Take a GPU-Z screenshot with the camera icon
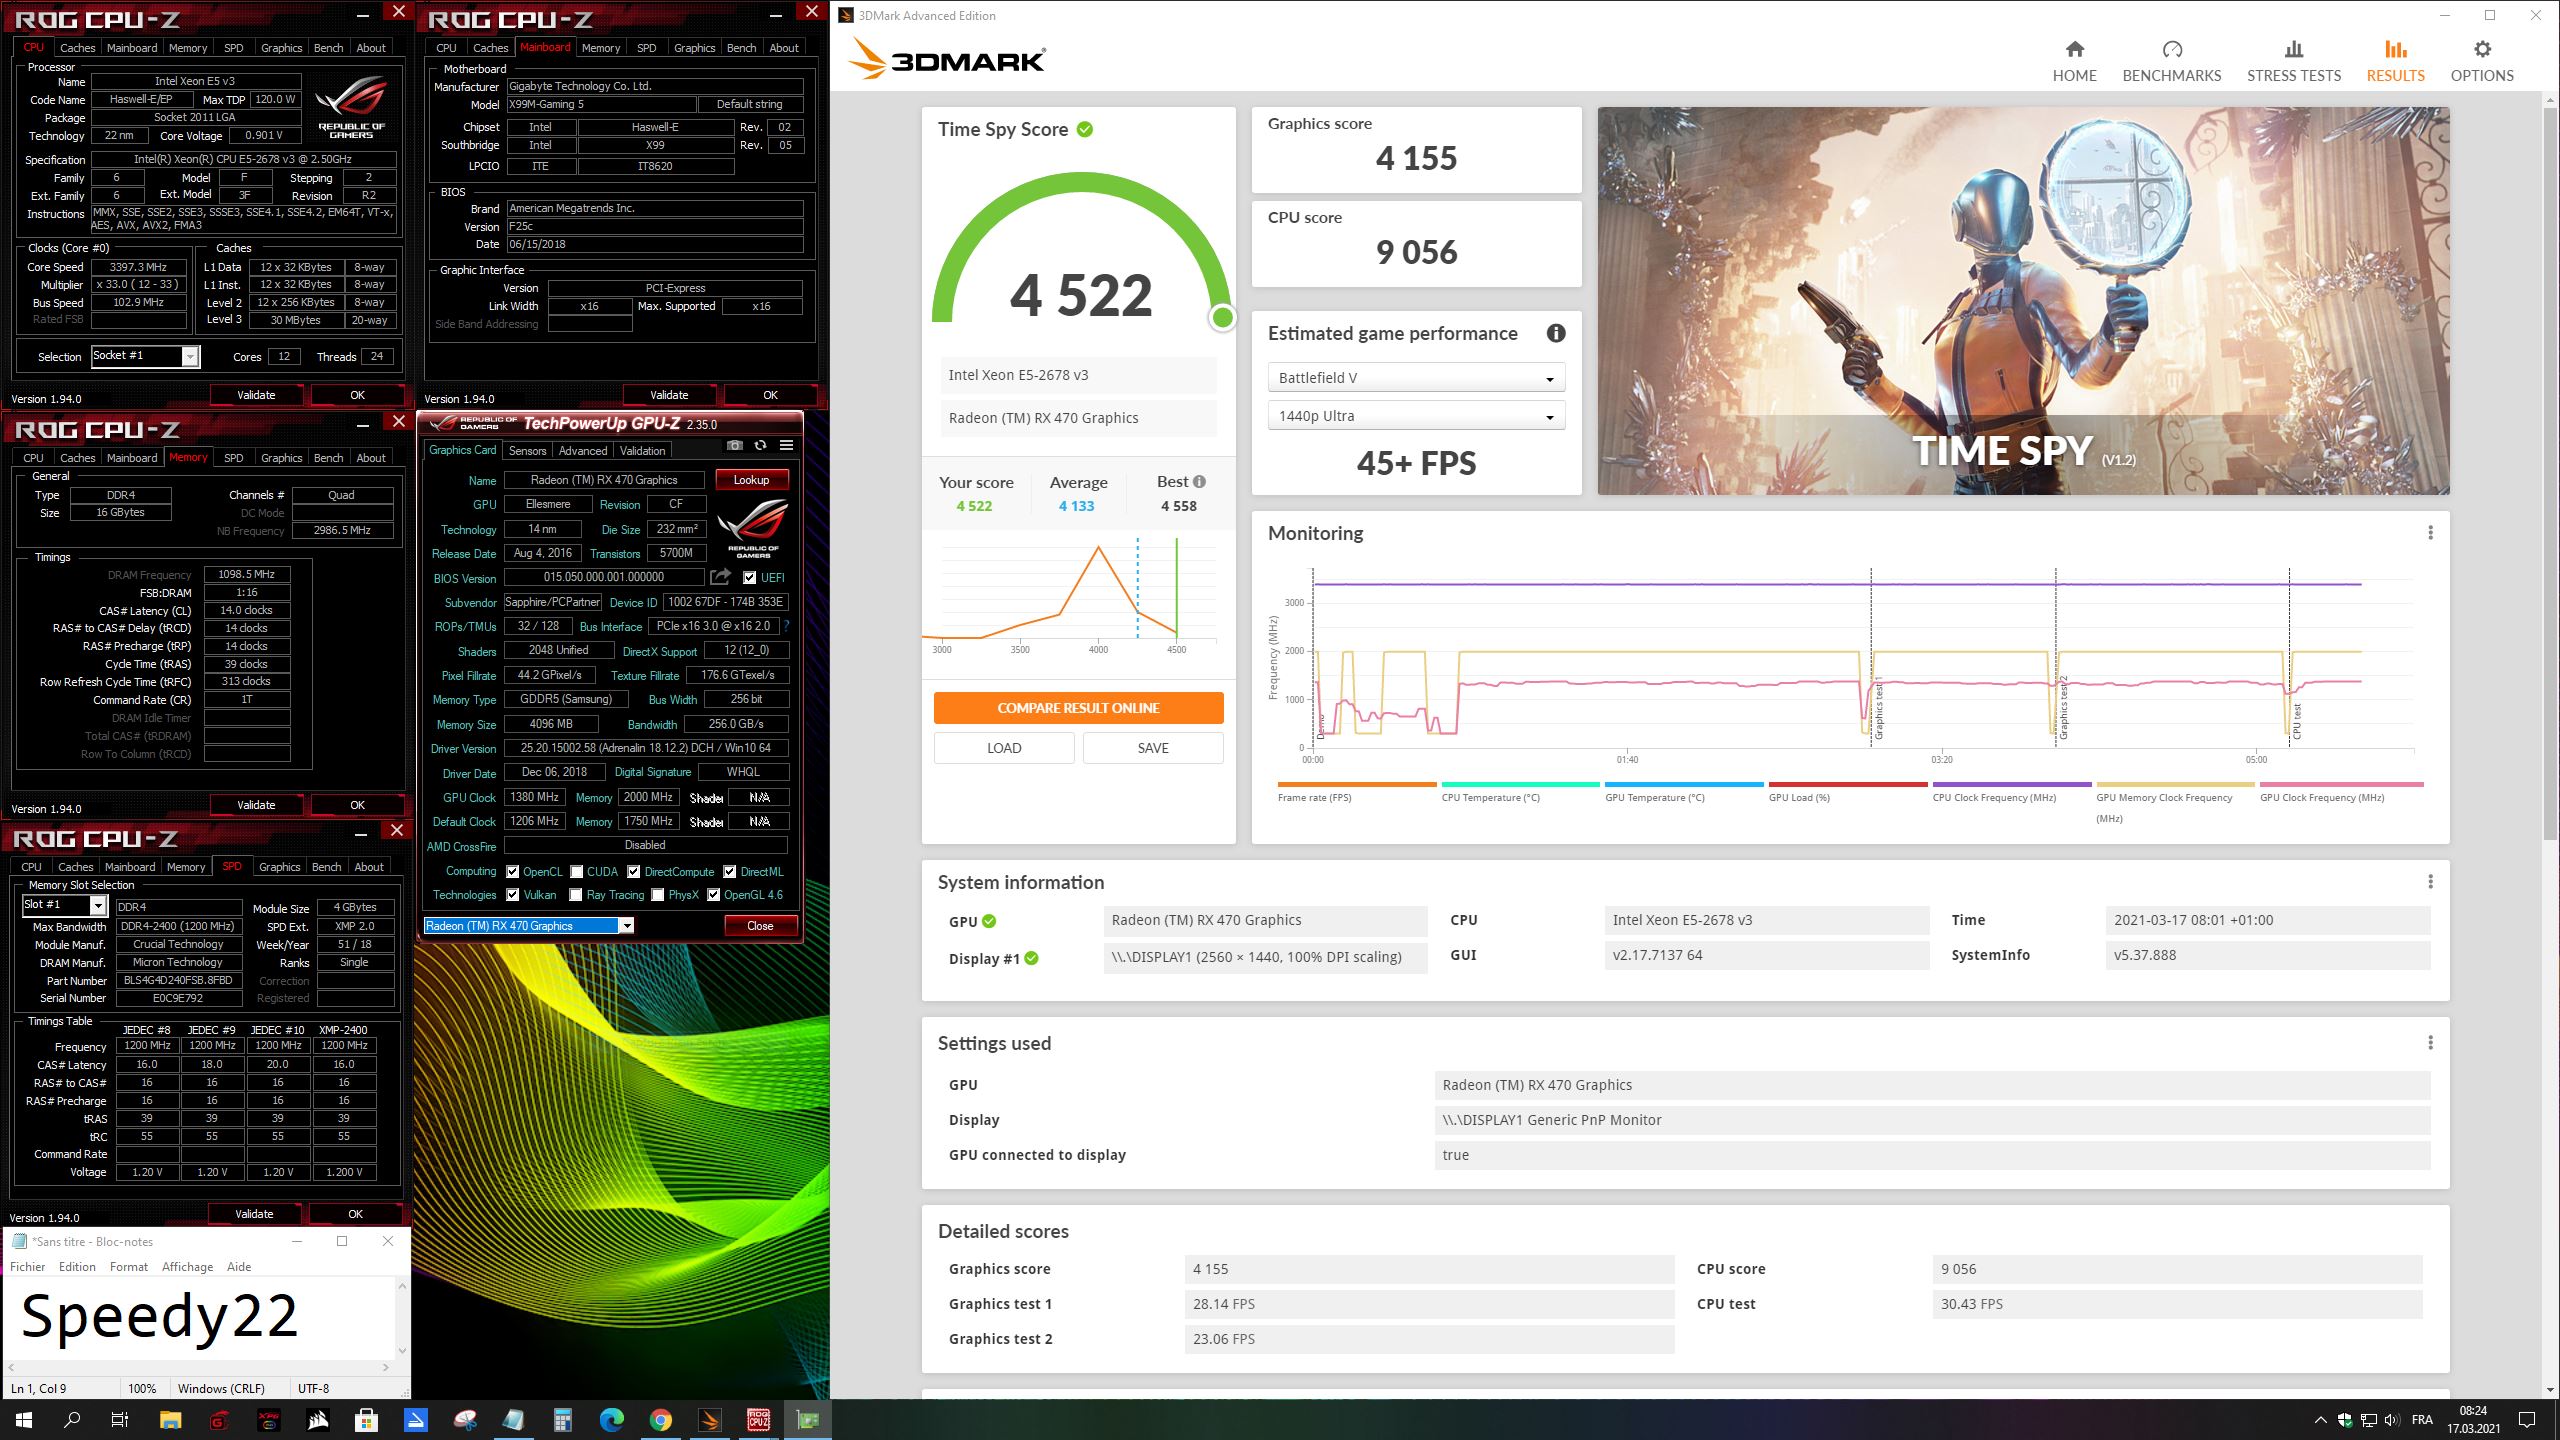 734,446
